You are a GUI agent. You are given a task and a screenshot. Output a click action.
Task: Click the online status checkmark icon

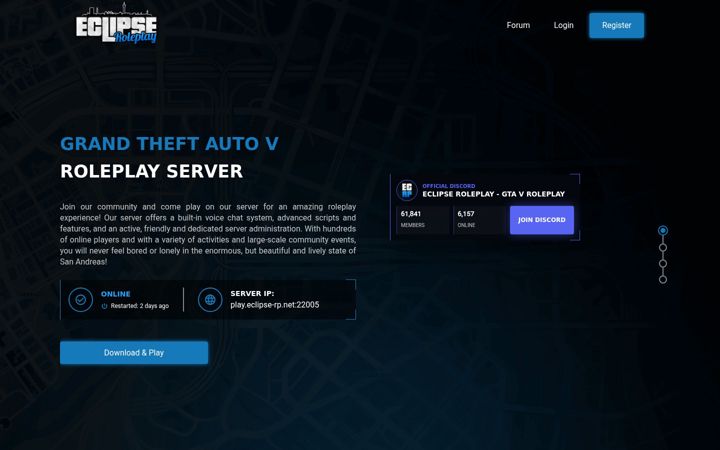click(x=81, y=300)
